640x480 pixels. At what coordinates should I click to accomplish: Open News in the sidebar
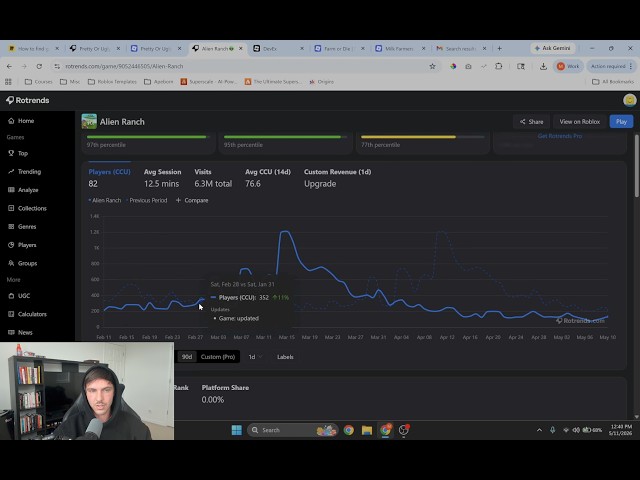pos(20,333)
